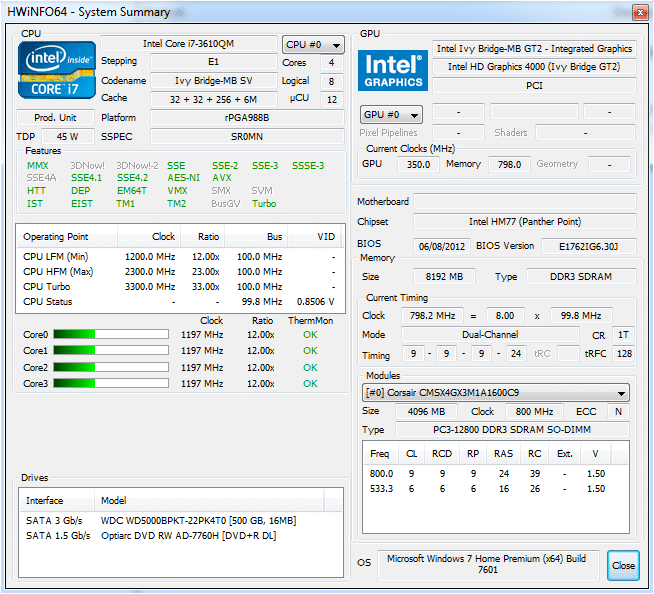Viewport: 654px width, 594px height.
Task: Click the tRFC value 128 field
Action: [624, 354]
